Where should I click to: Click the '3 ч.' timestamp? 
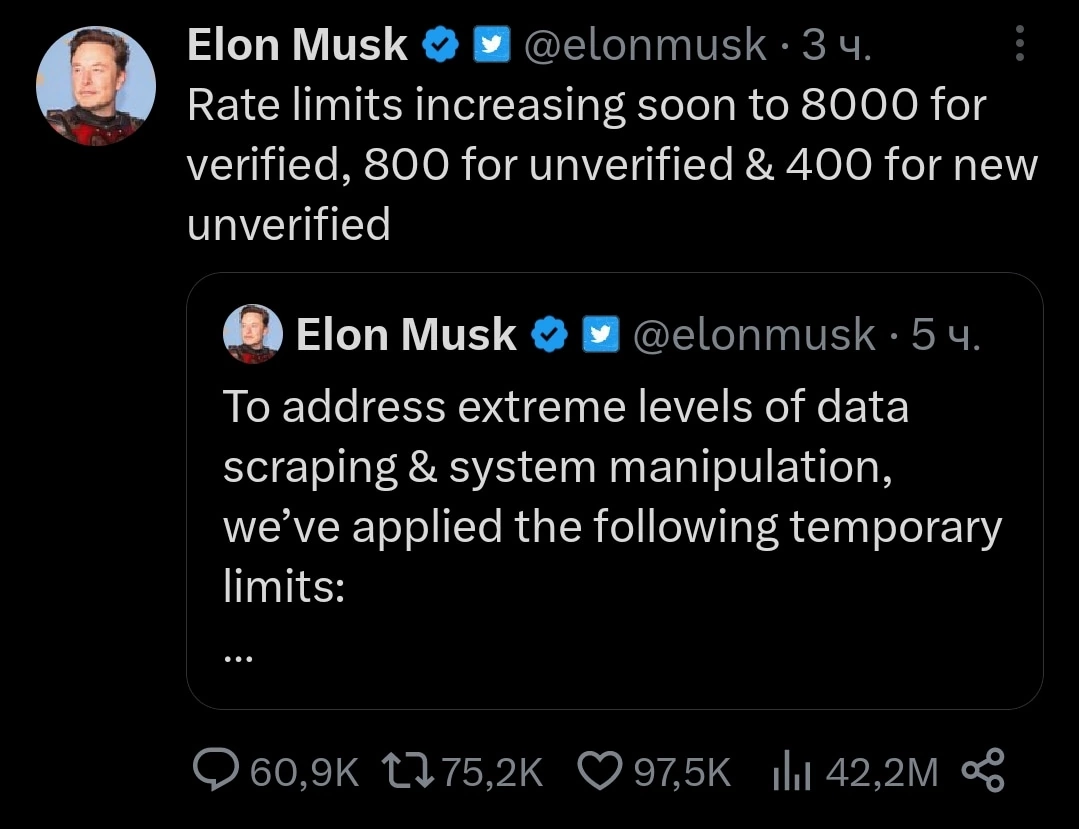(x=836, y=46)
